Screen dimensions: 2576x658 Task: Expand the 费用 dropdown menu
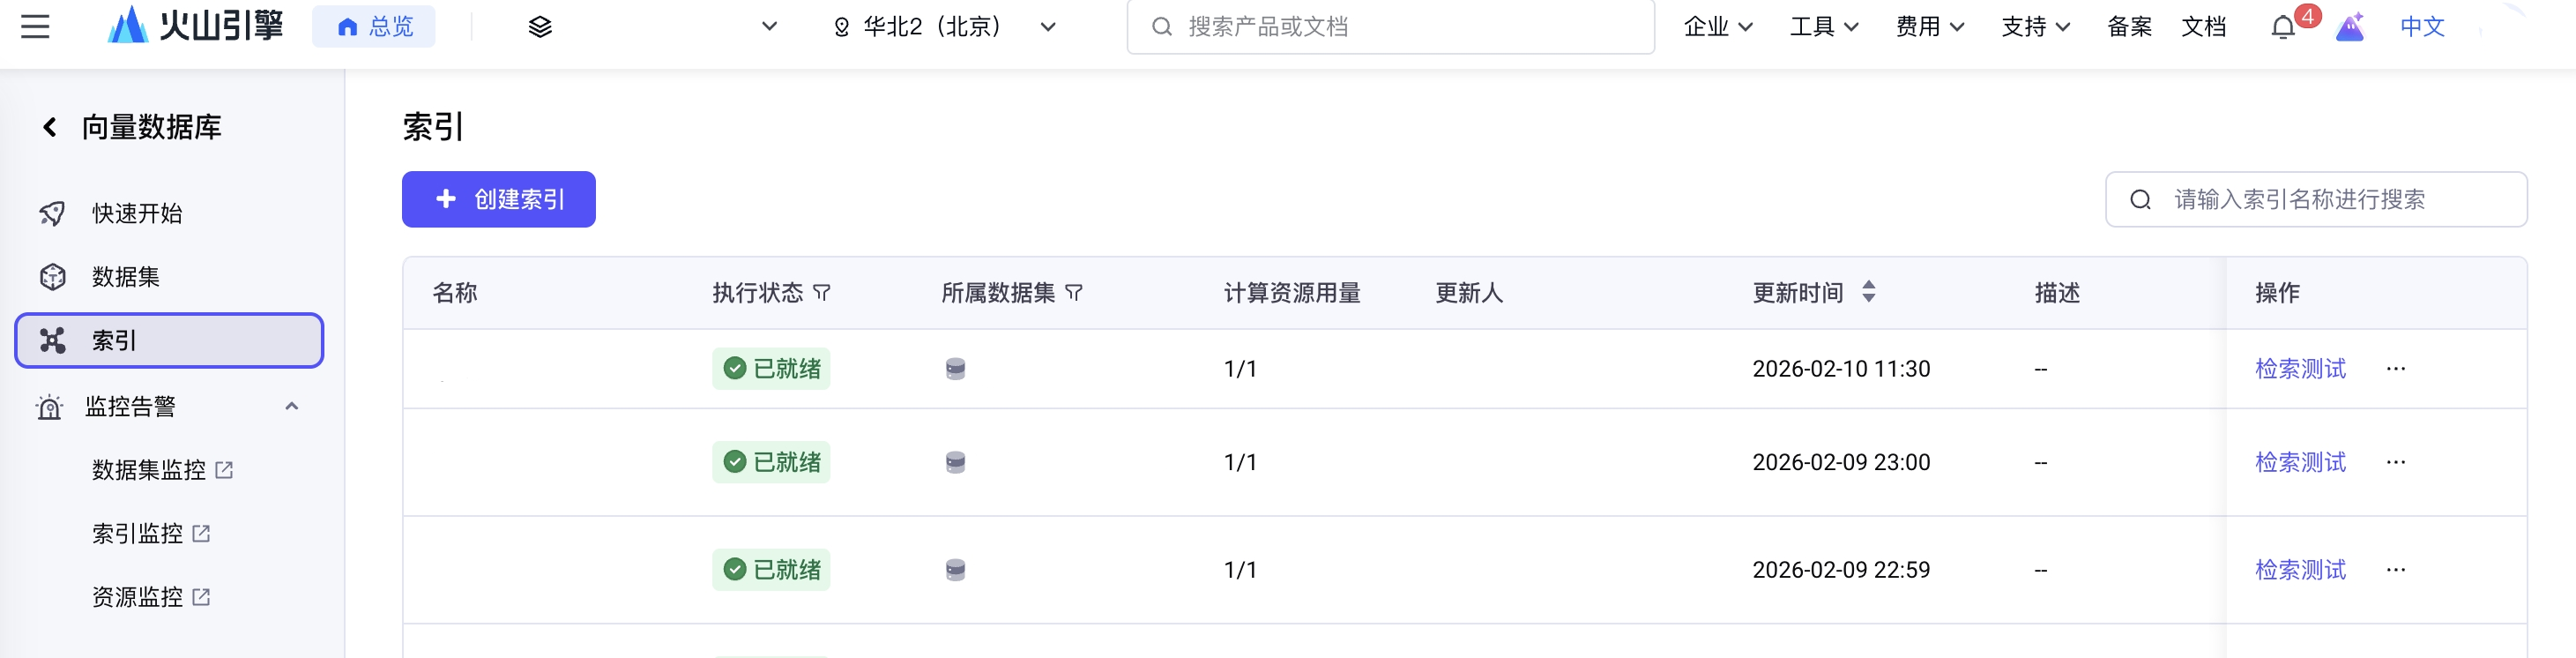click(1929, 27)
